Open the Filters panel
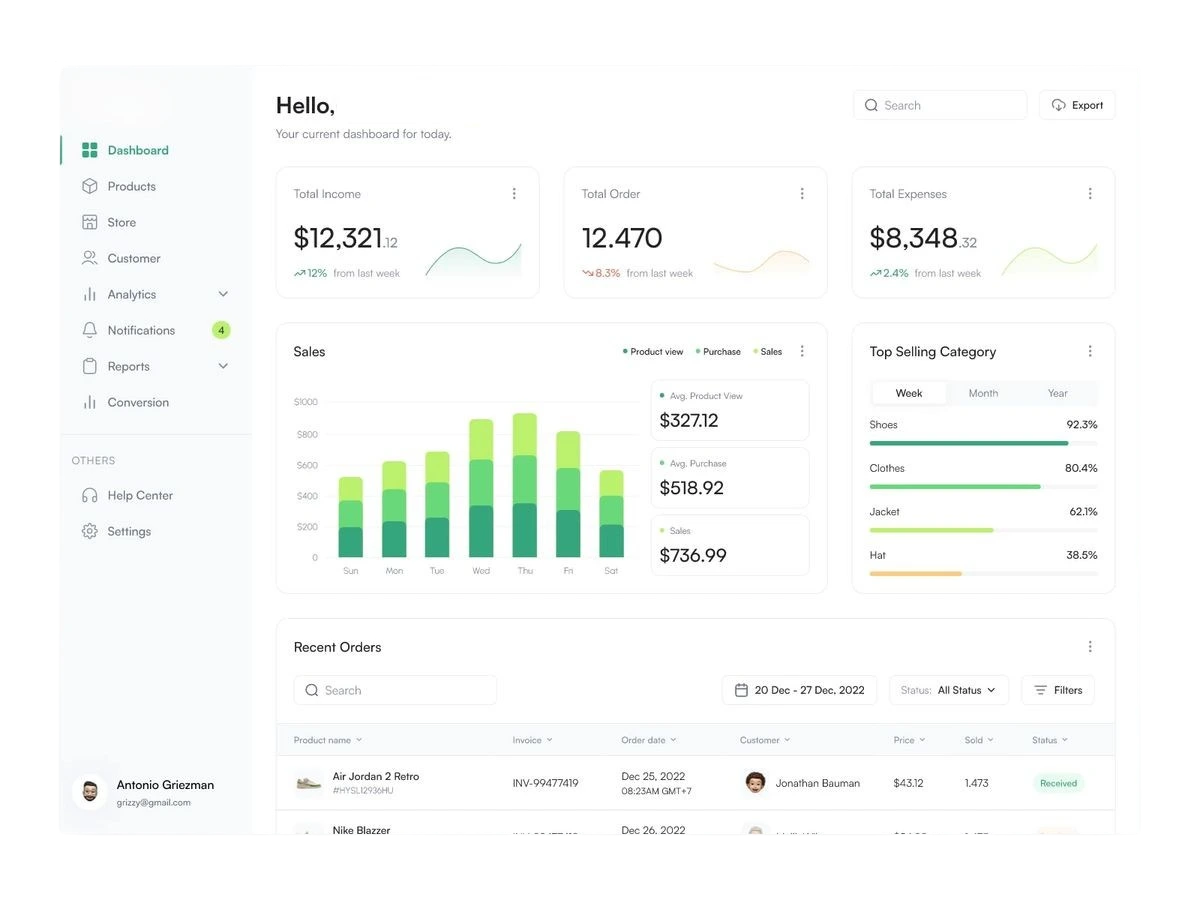 pos(1057,689)
